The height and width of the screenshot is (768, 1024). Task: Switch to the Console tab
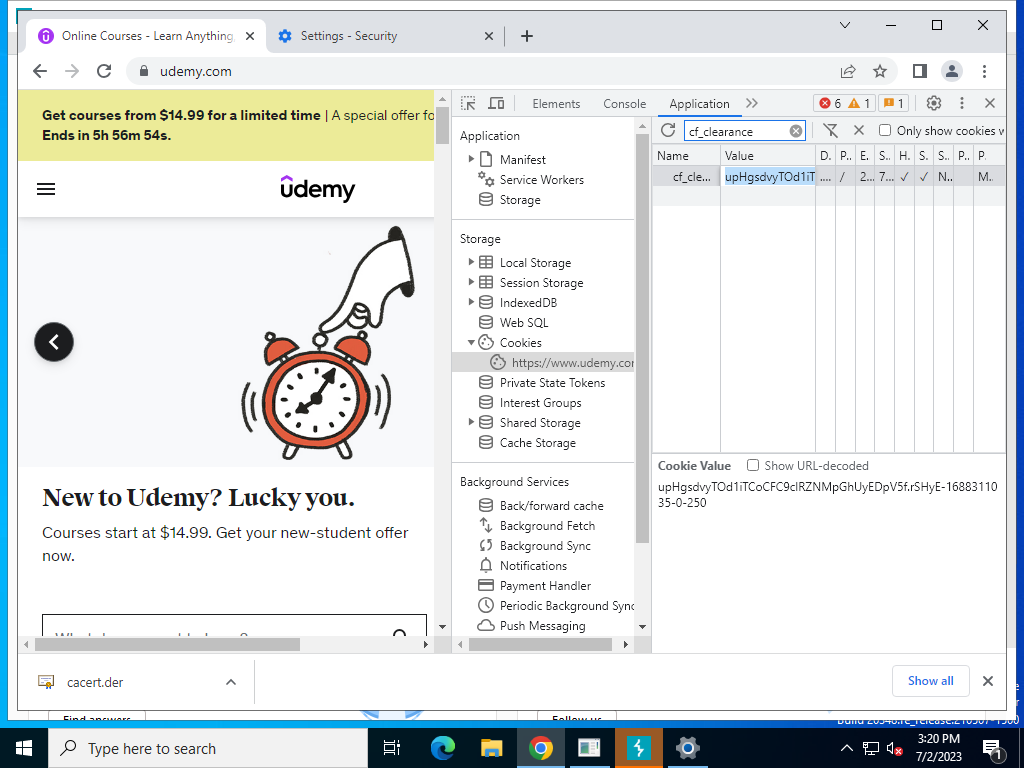tap(624, 104)
